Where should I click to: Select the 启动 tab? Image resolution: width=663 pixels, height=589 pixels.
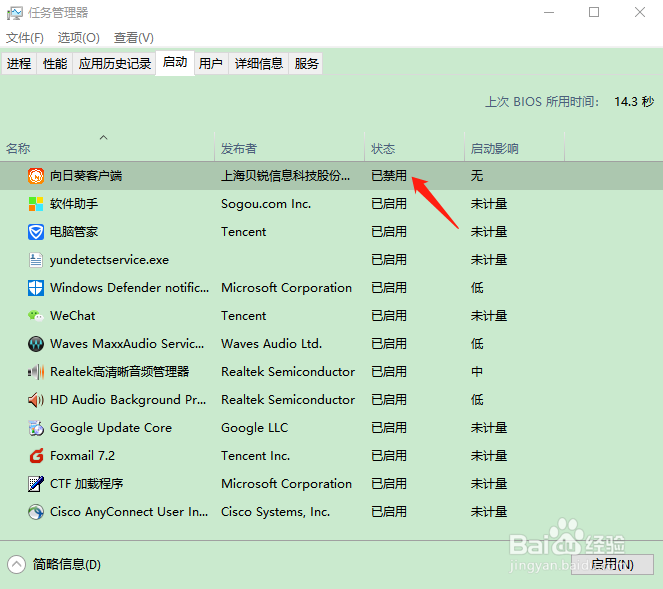click(175, 63)
